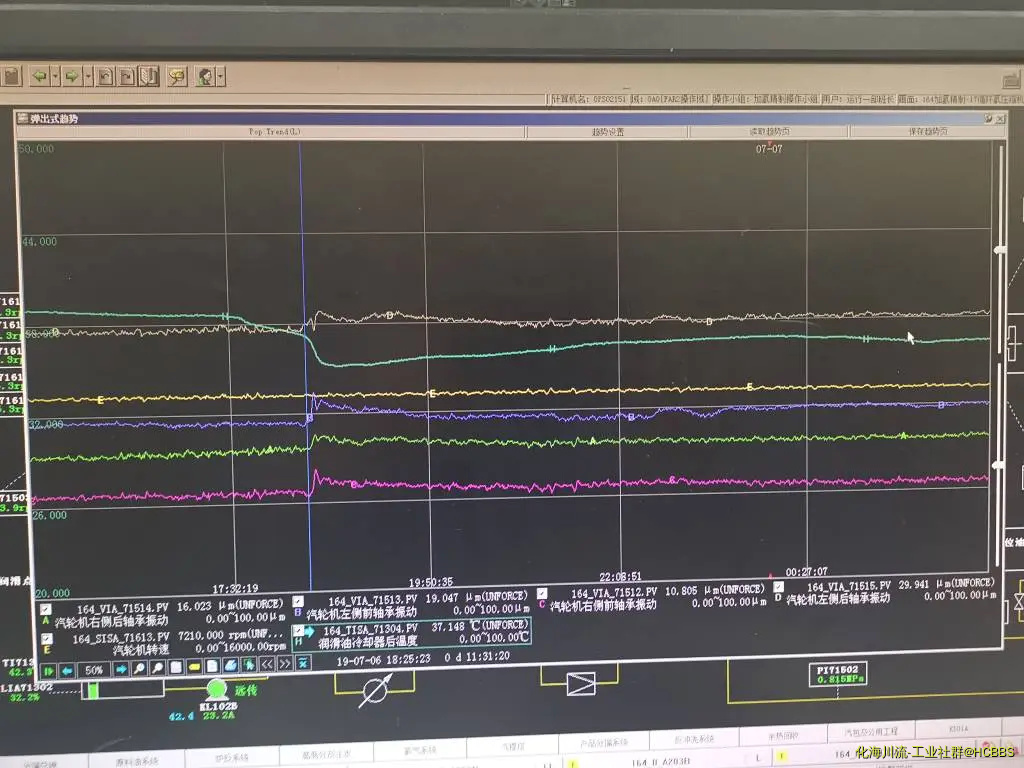Click the vertical scale slider at right edge
The height and width of the screenshot is (768, 1024).
pos(997,250)
